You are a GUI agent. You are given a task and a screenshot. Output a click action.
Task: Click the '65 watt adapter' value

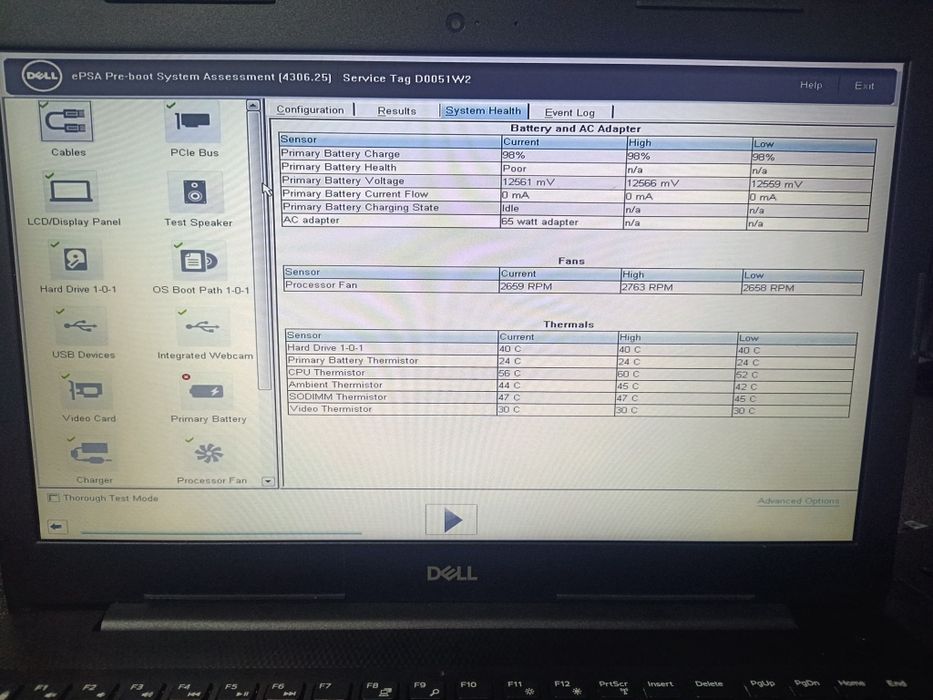click(540, 221)
